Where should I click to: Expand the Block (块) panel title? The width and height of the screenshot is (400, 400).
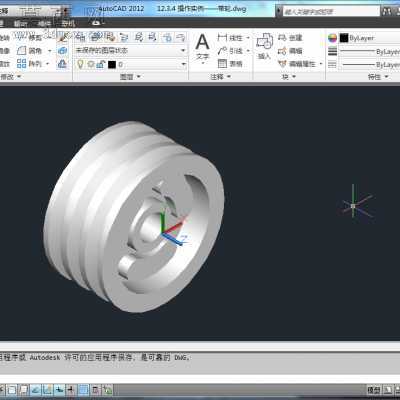point(289,77)
